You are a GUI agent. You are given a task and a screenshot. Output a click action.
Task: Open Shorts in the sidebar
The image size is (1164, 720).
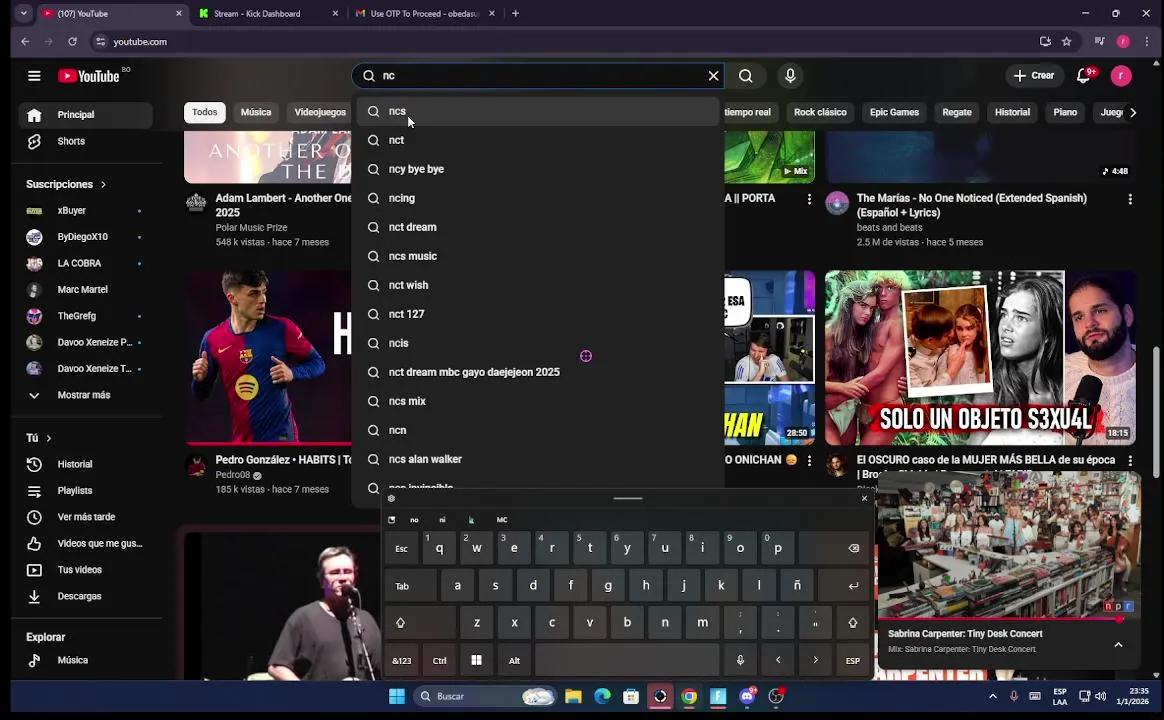[x=85, y=141]
